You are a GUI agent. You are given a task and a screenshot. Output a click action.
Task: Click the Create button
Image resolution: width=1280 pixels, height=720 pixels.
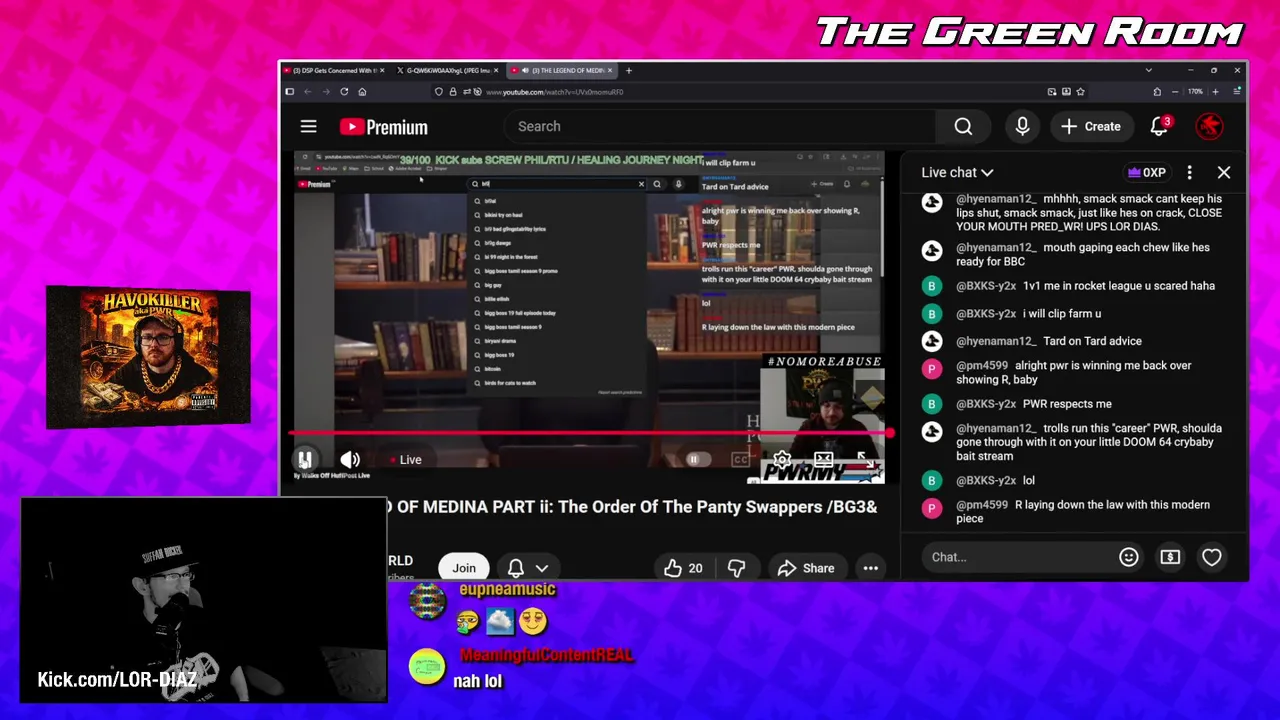coord(1091,127)
